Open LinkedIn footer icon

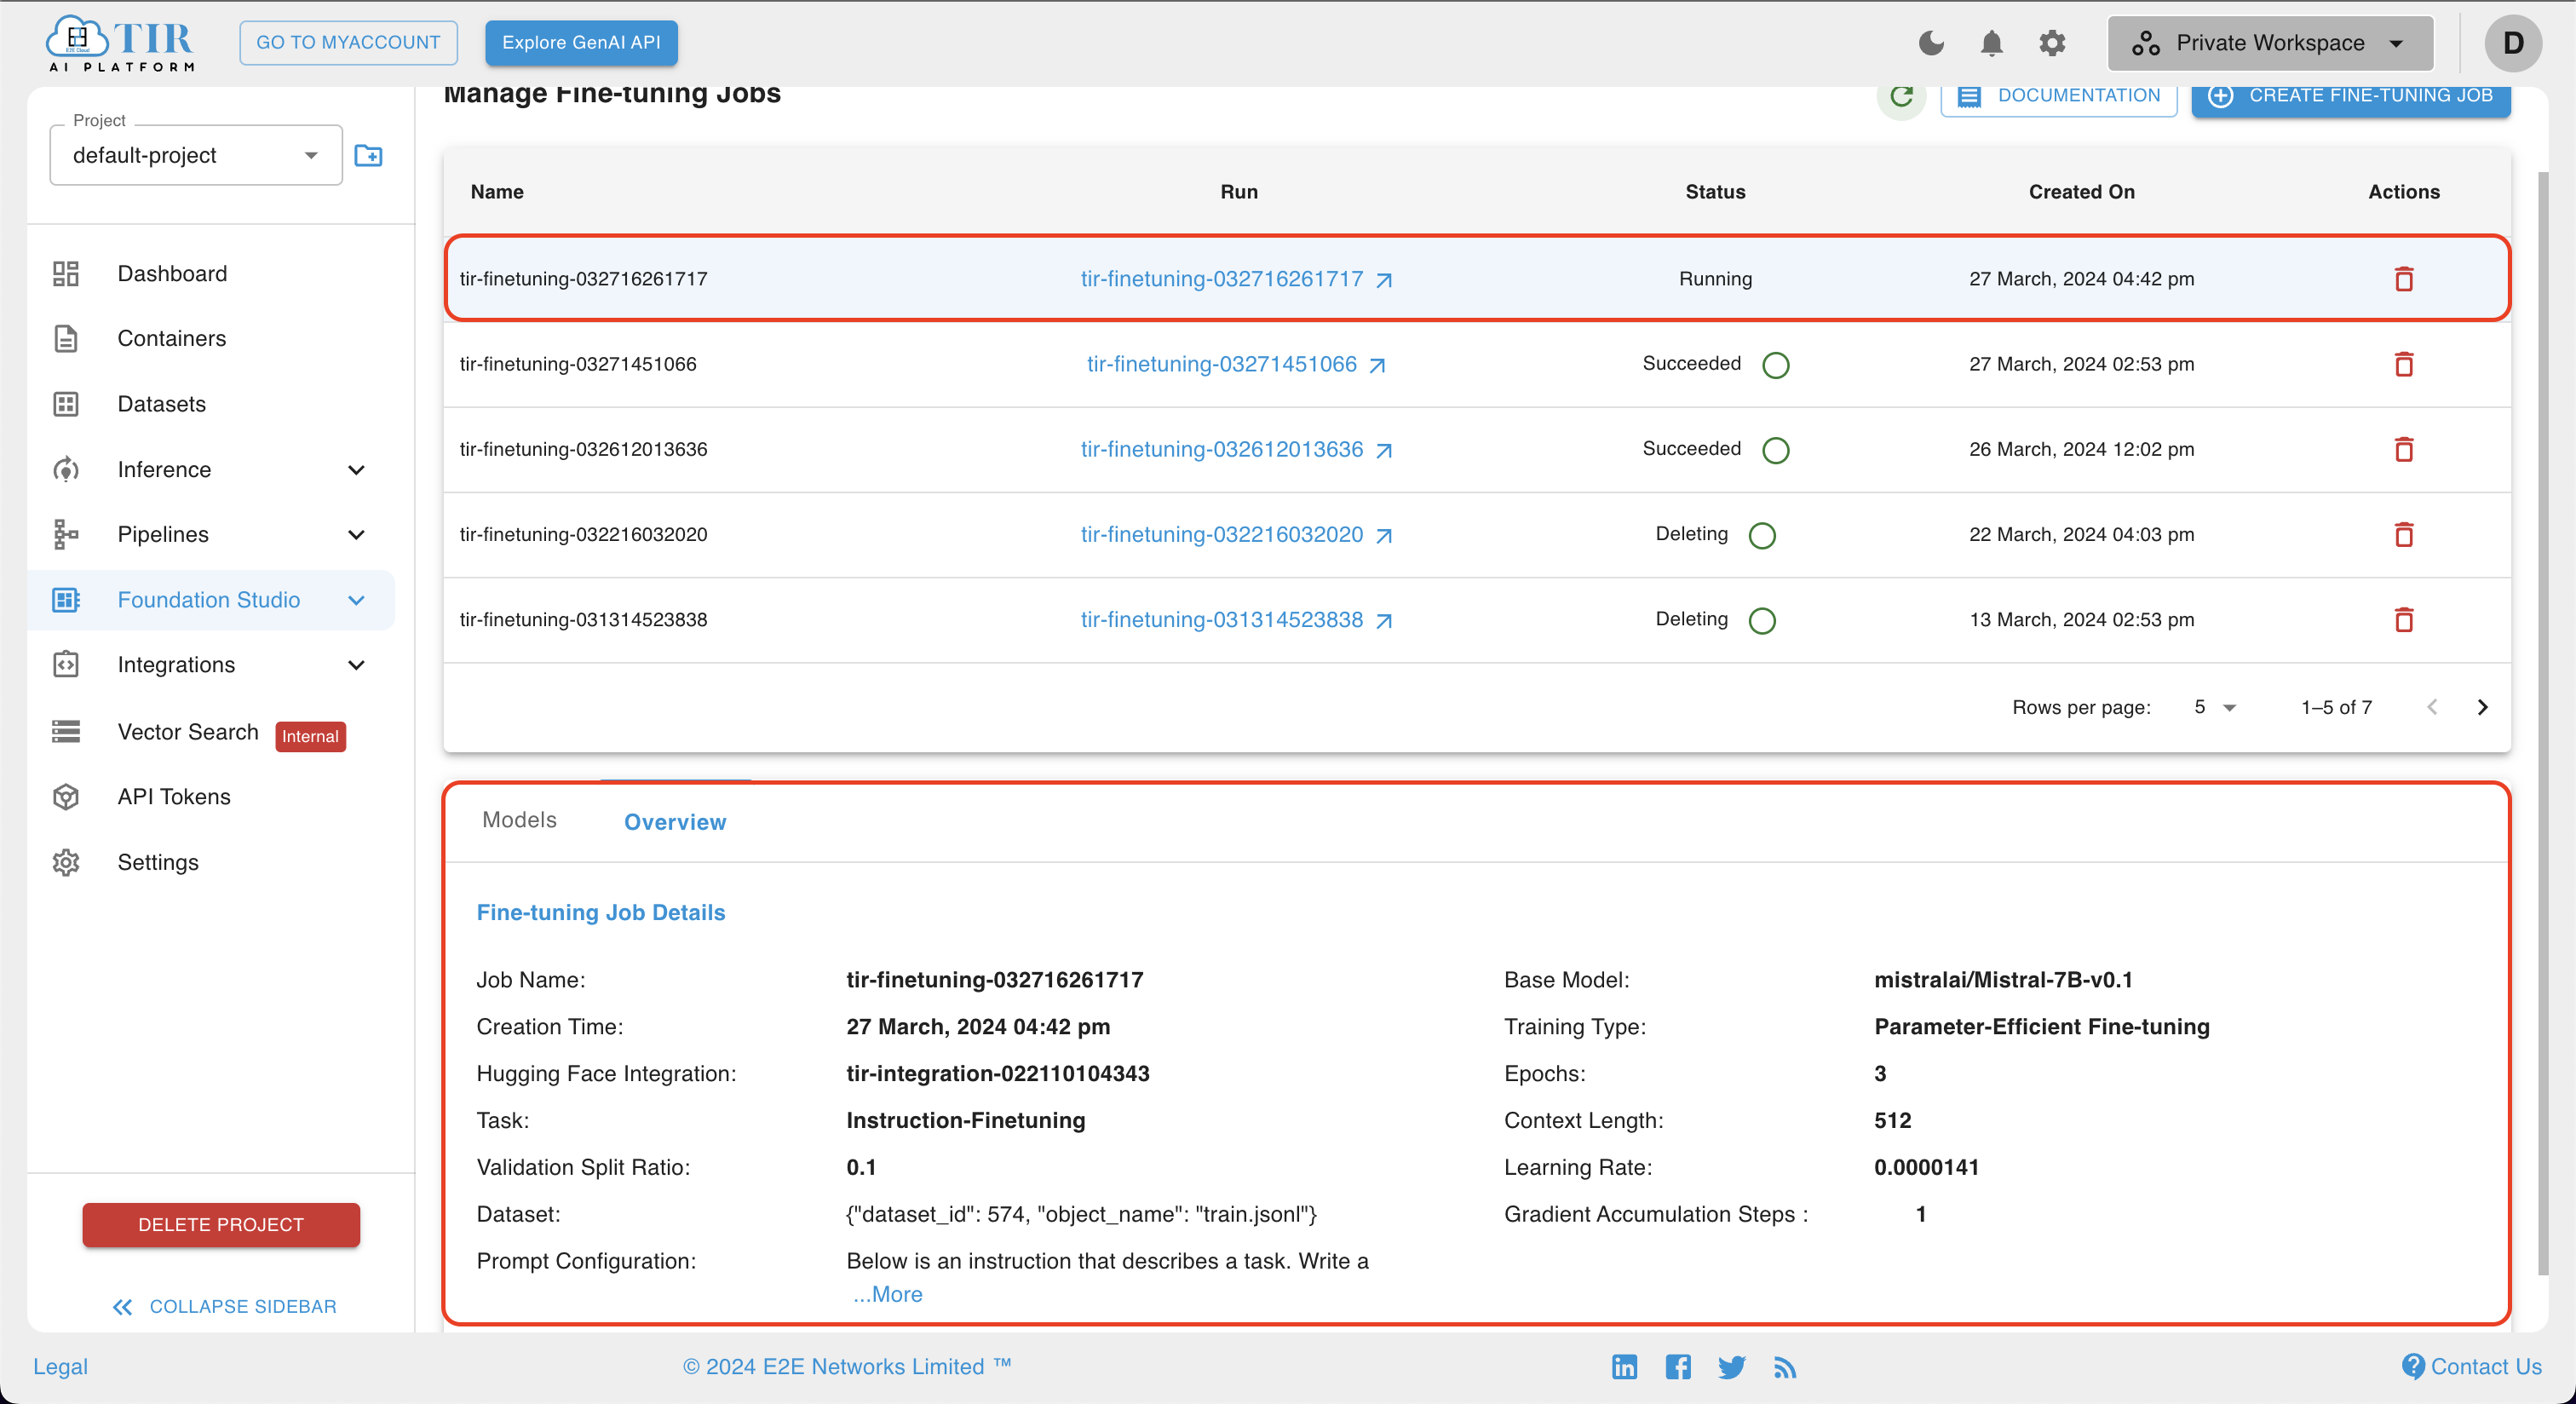[x=1624, y=1366]
